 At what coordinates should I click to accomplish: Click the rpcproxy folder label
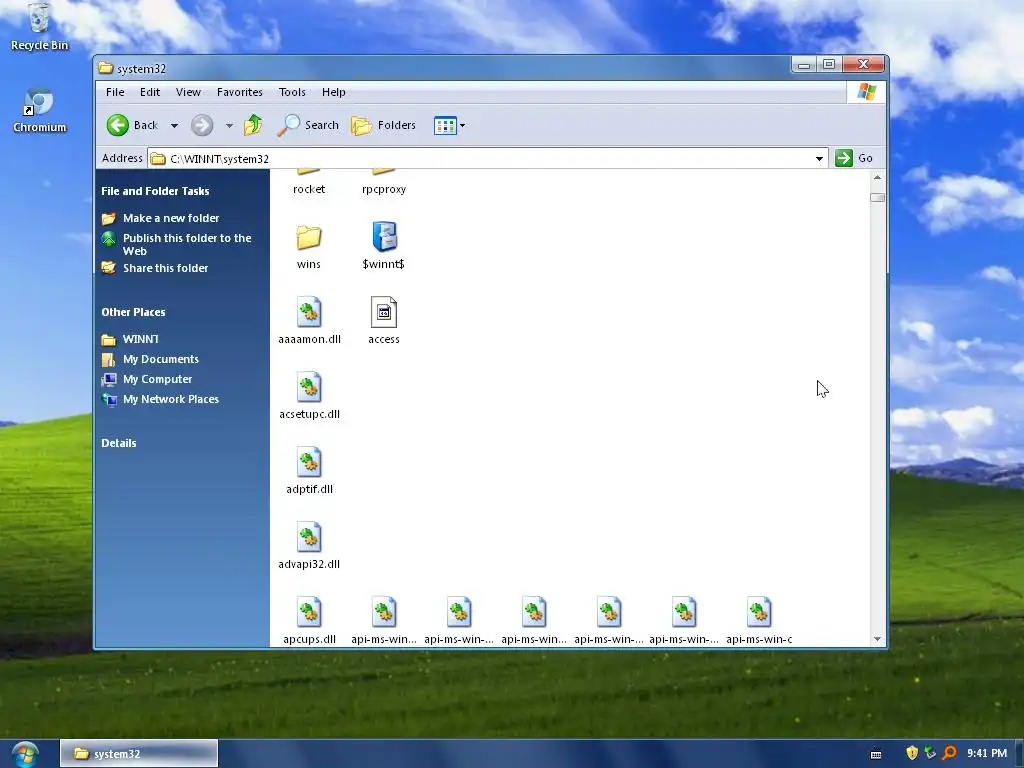(384, 189)
